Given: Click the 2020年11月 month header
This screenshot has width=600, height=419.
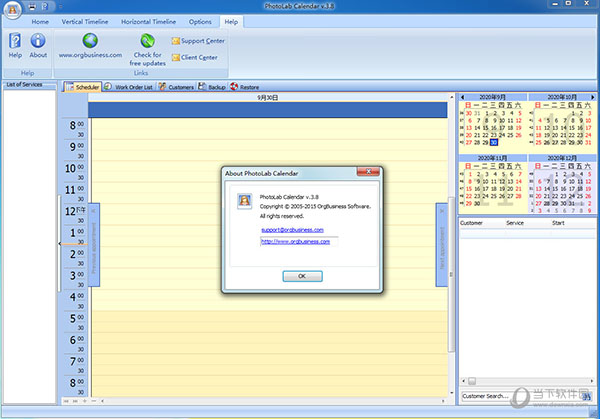Looking at the screenshot, I should [492, 158].
